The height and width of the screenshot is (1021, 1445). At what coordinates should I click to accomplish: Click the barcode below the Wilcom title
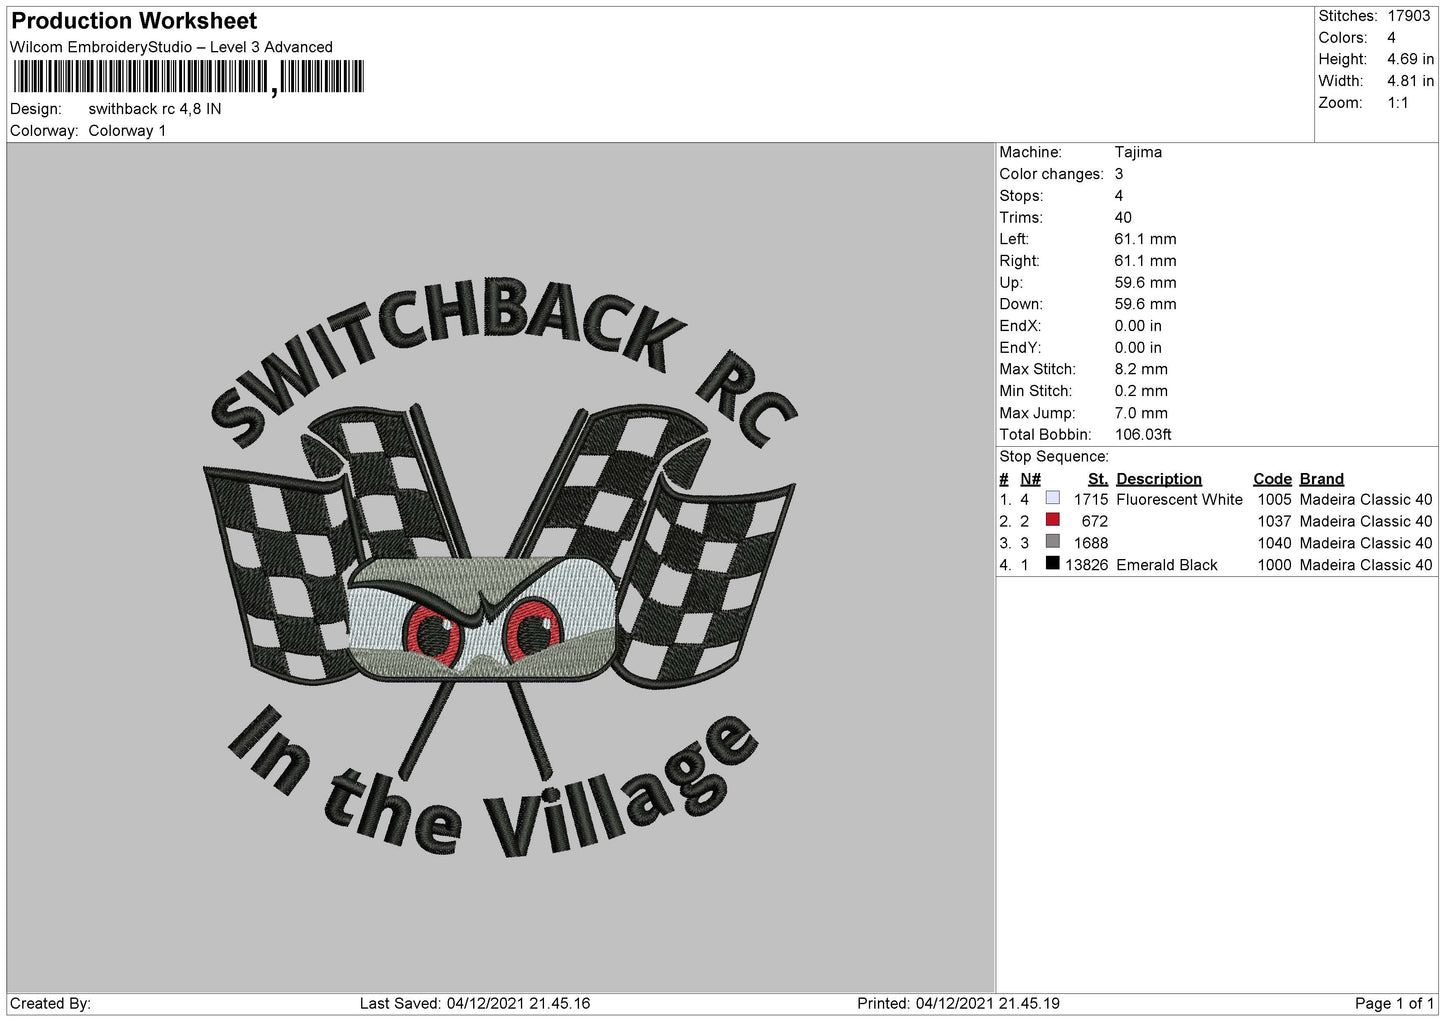pyautogui.click(x=189, y=77)
